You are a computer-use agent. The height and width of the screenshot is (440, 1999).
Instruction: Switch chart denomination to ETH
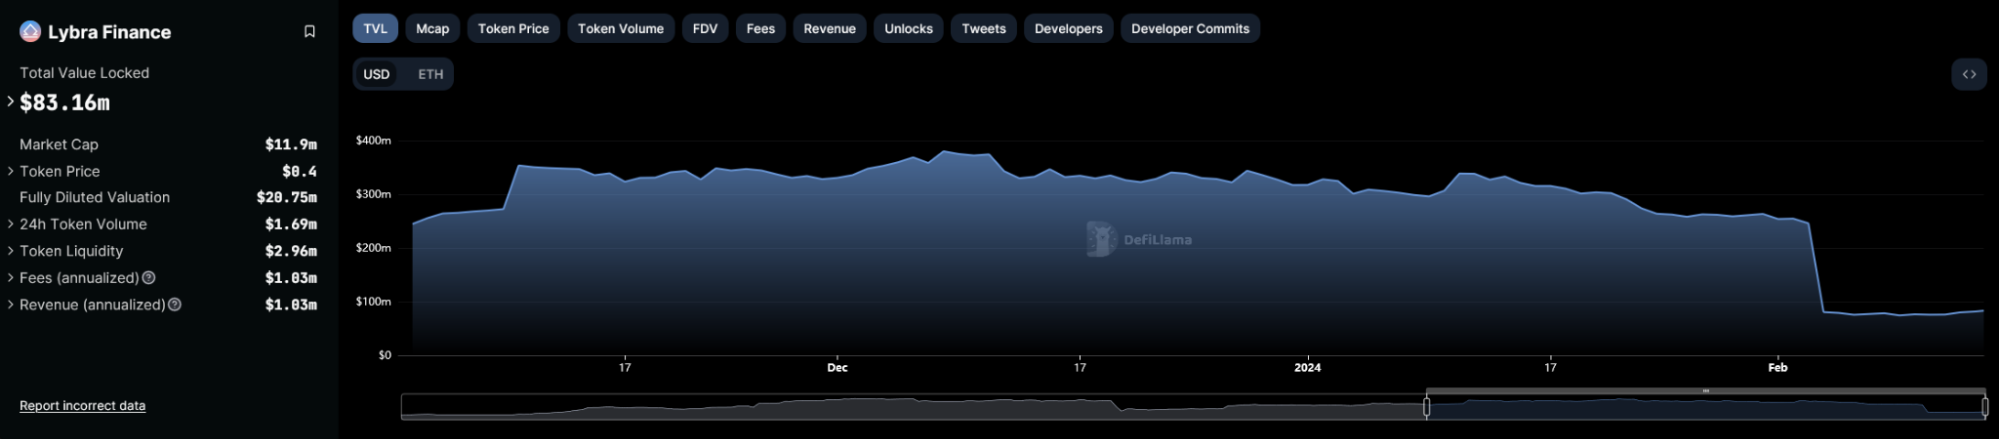coord(431,74)
